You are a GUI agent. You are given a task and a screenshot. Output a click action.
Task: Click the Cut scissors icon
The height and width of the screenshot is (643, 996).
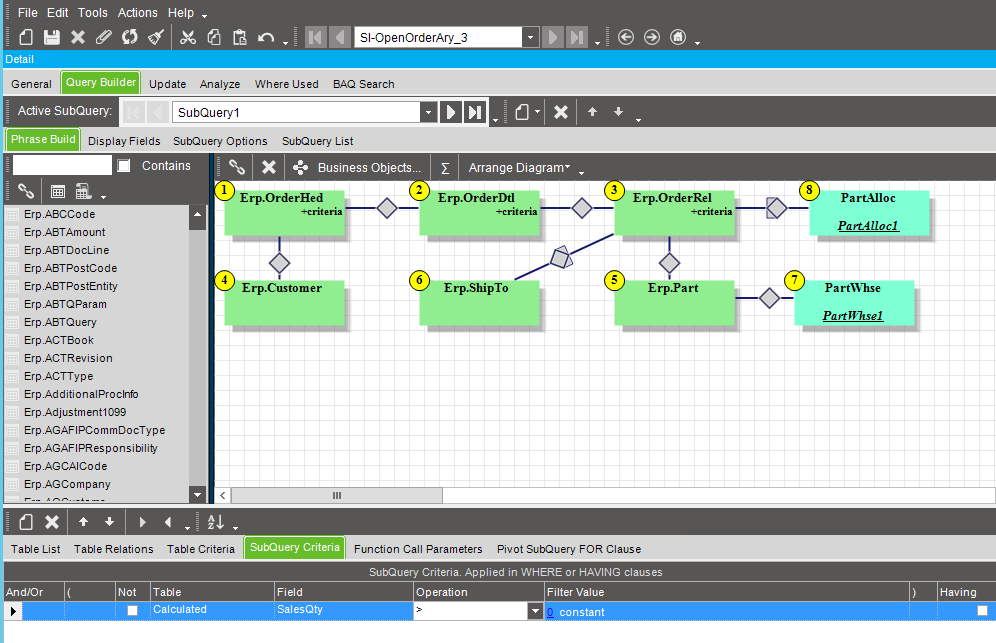pyautogui.click(x=187, y=37)
